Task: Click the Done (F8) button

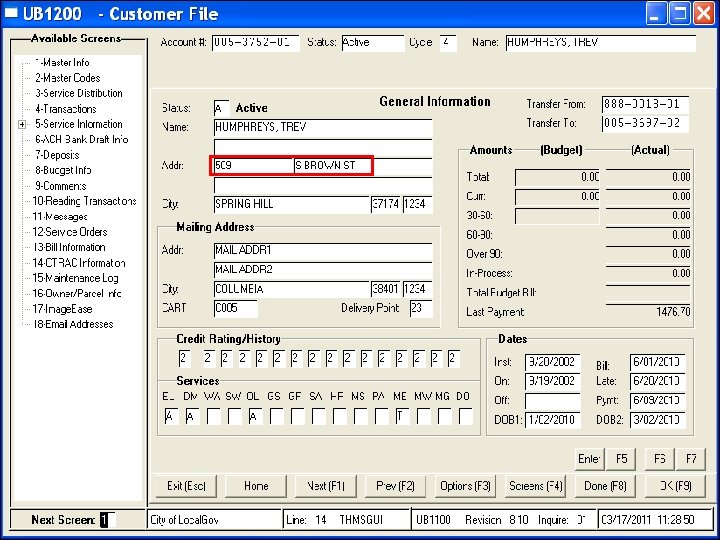Action: [604, 486]
